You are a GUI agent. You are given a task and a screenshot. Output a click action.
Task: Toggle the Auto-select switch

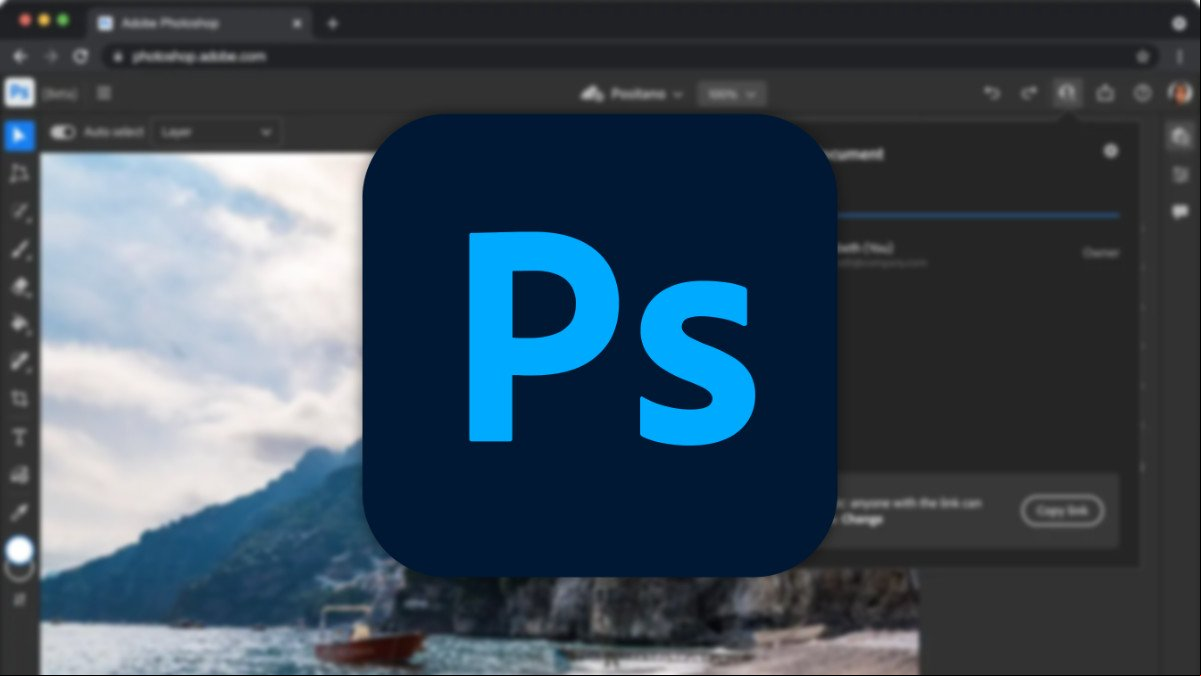tap(63, 132)
